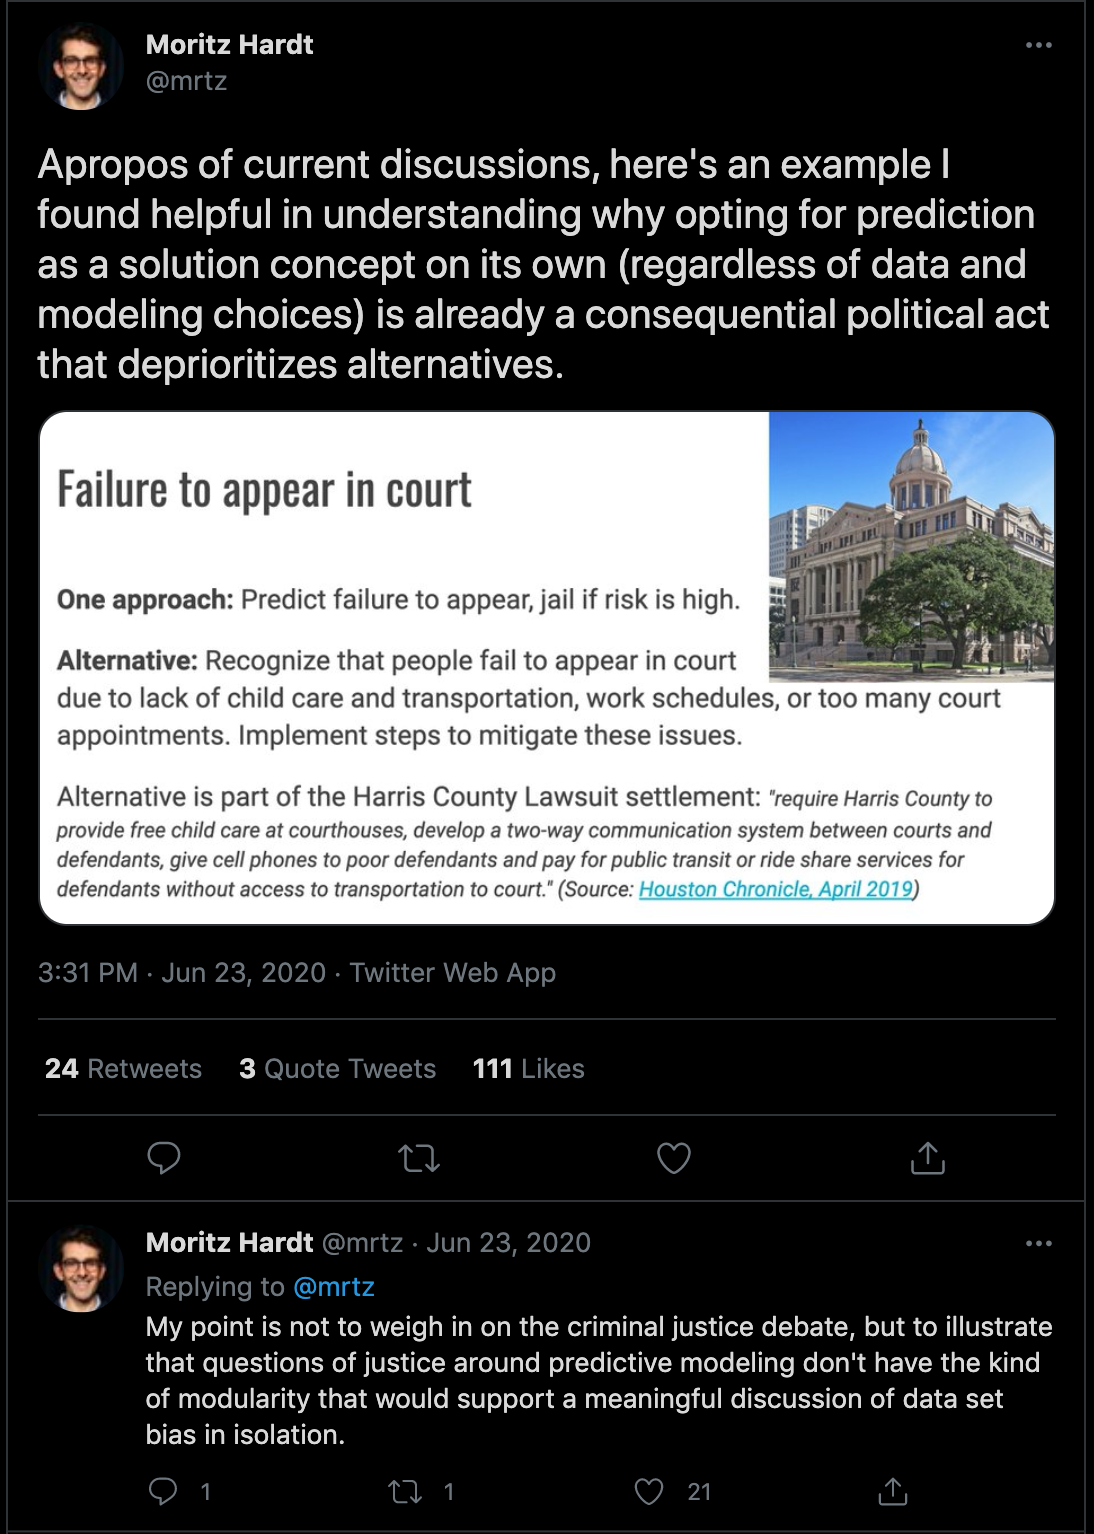1094x1534 pixels.
Task: Enlarge the Failure to appear in court image
Action: 546,667
